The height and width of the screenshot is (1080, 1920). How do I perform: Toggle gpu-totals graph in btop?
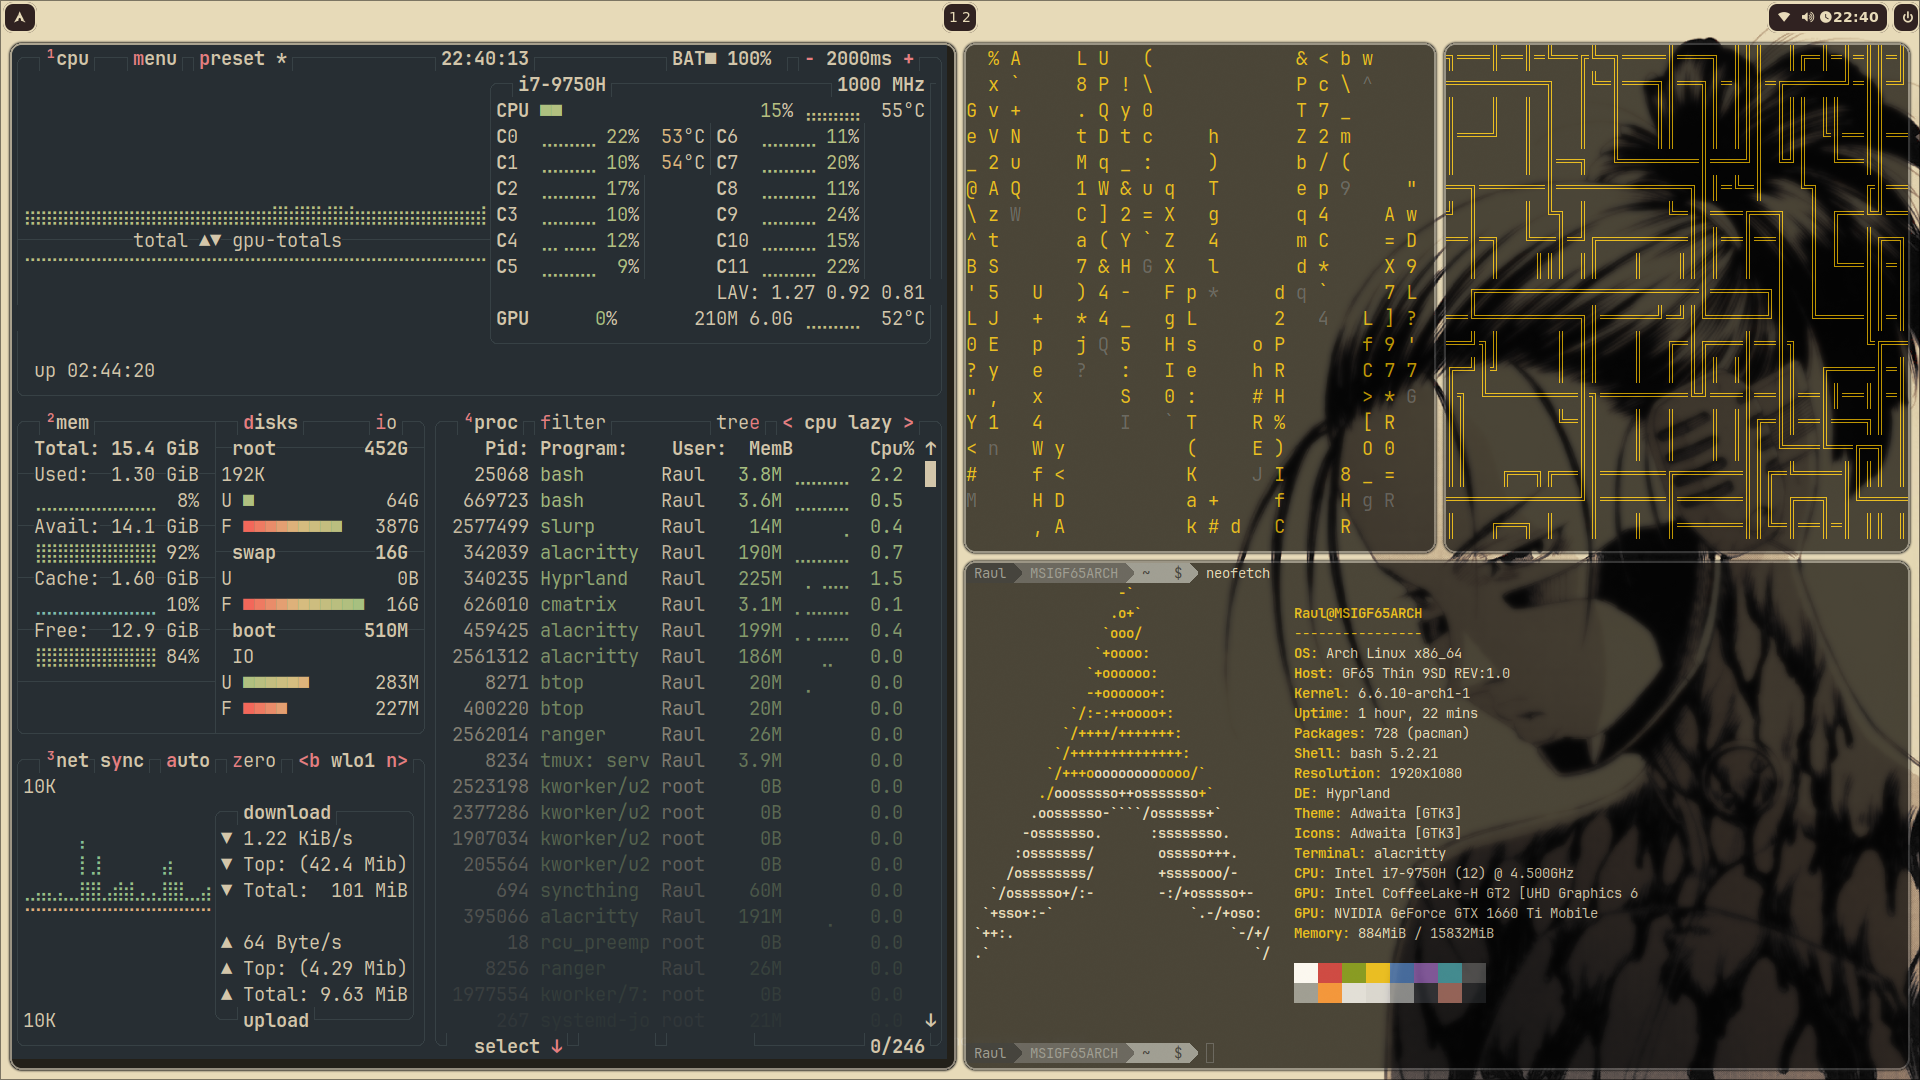[287, 241]
